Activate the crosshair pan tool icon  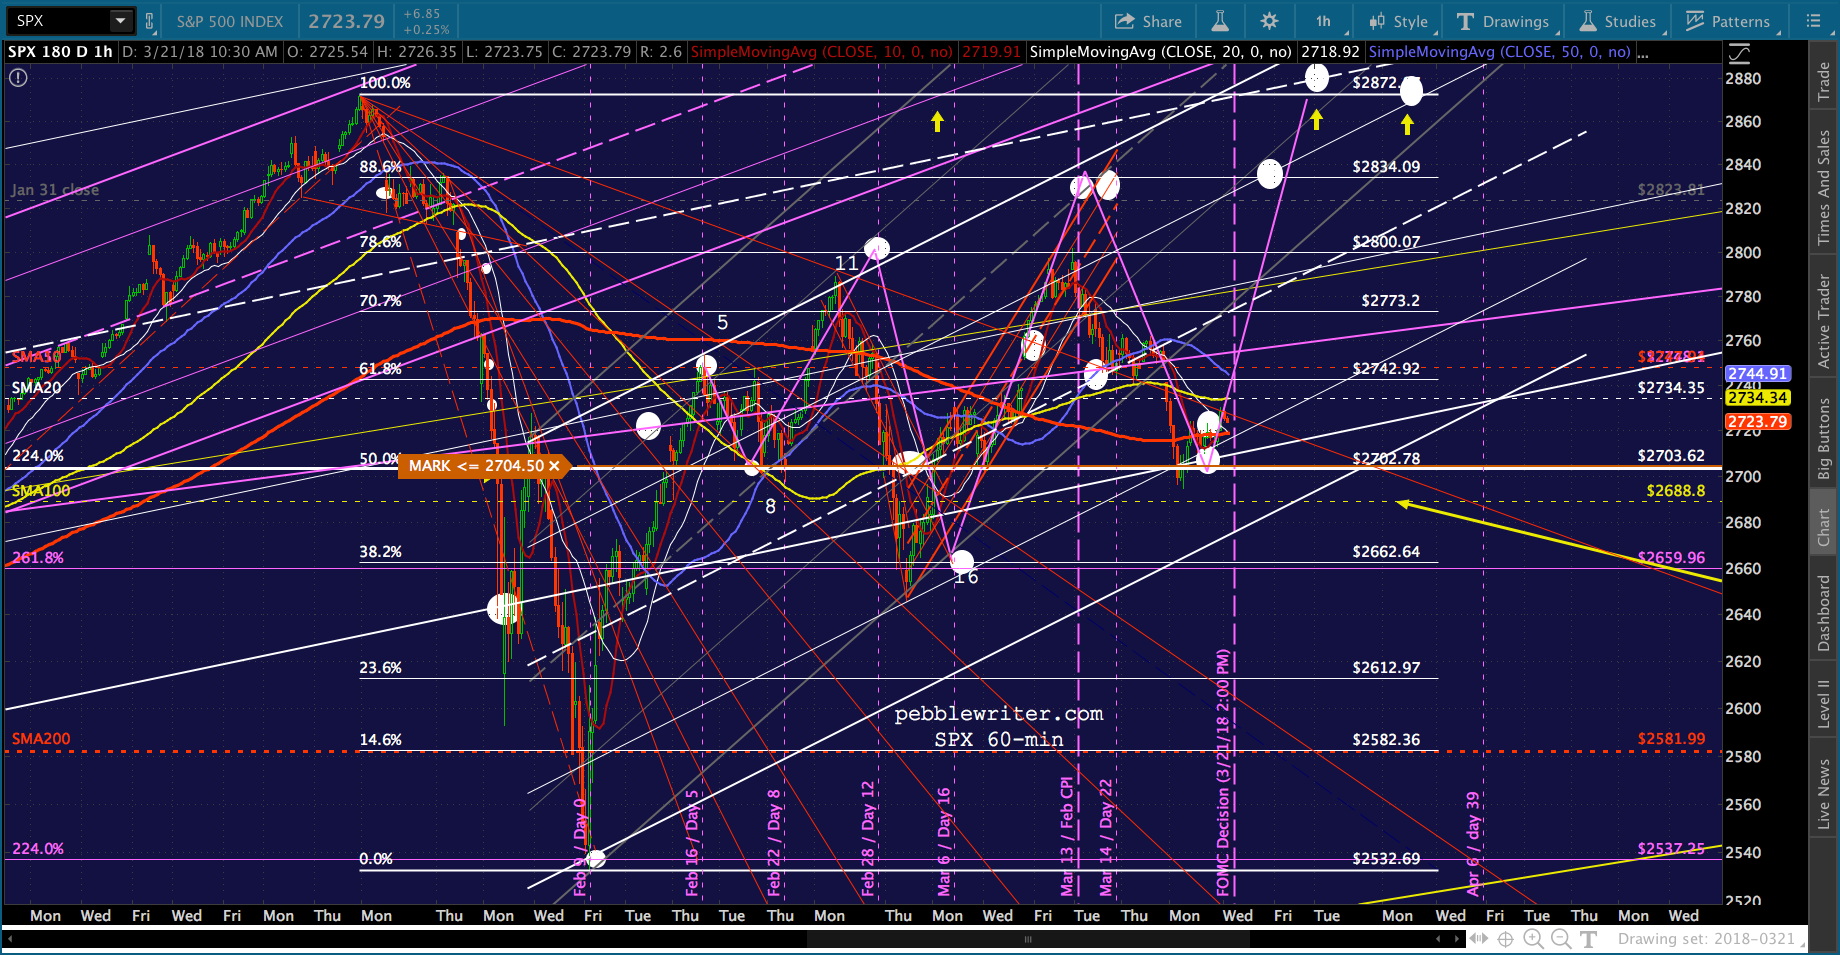1505,939
